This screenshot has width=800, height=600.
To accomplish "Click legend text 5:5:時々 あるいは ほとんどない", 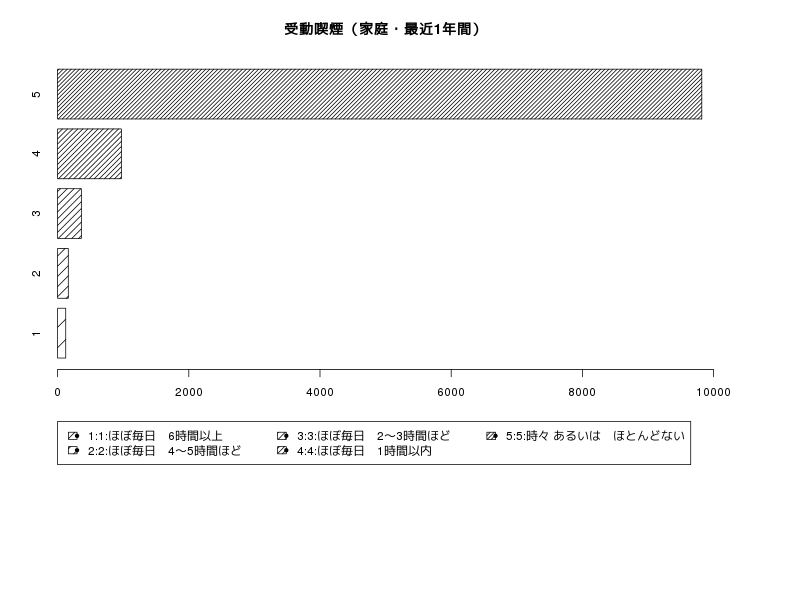I will (595, 436).
